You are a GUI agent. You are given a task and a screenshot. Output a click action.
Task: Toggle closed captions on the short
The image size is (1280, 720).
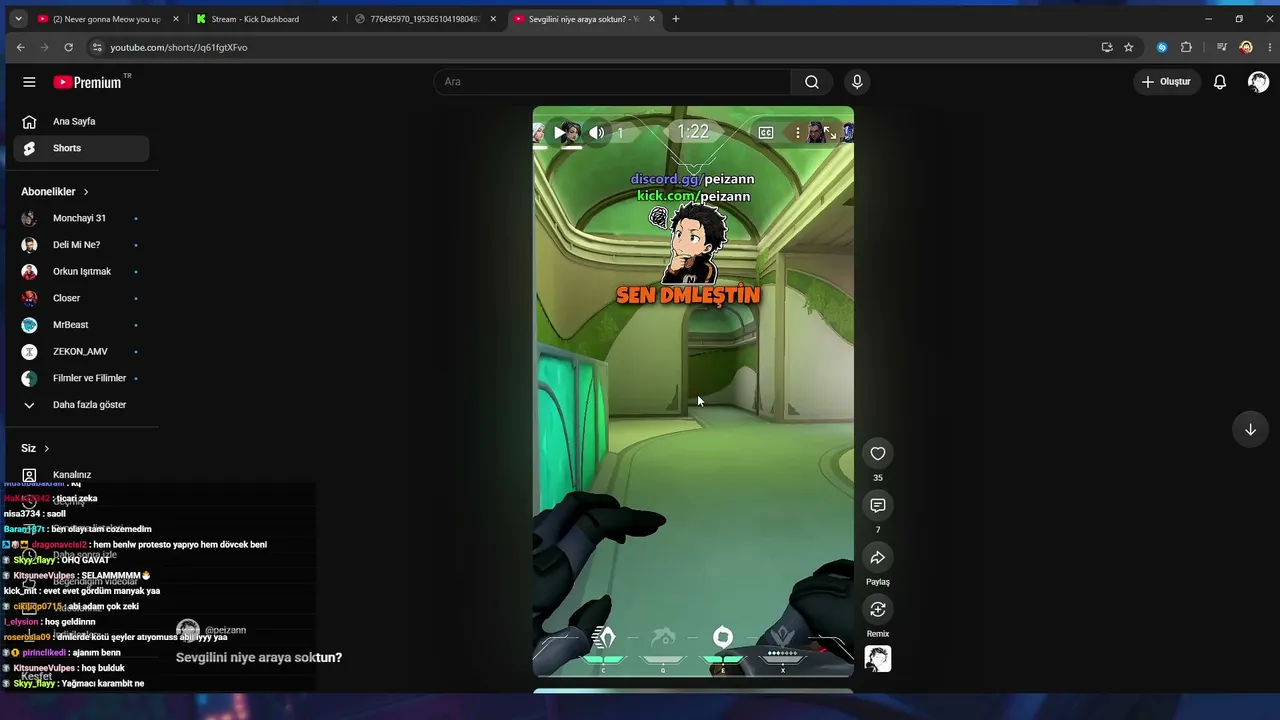tap(766, 132)
